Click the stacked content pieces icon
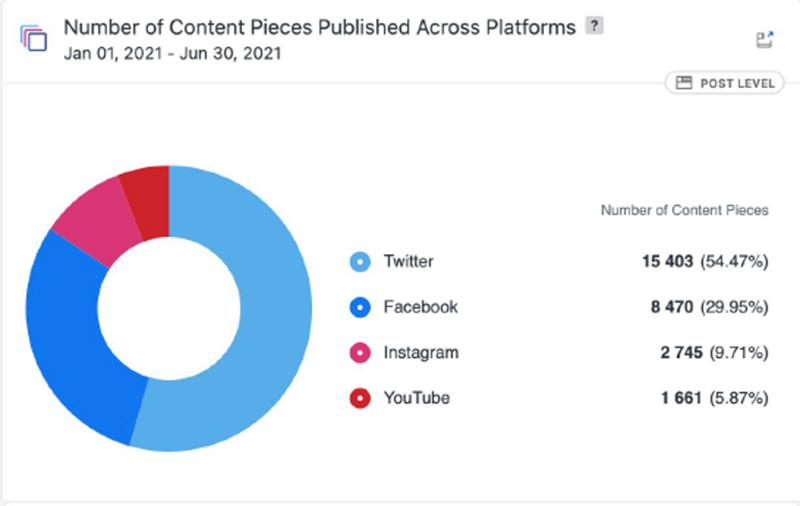This screenshot has width=800, height=506. point(34,38)
